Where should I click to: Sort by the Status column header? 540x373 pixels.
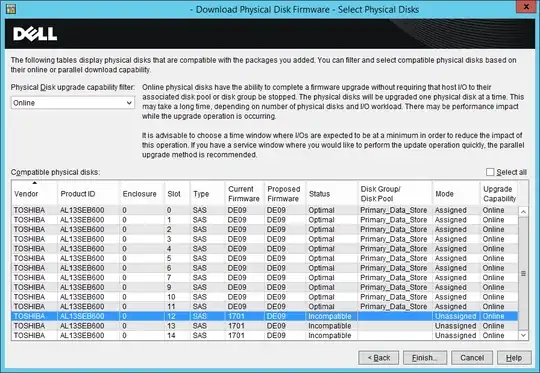332,194
